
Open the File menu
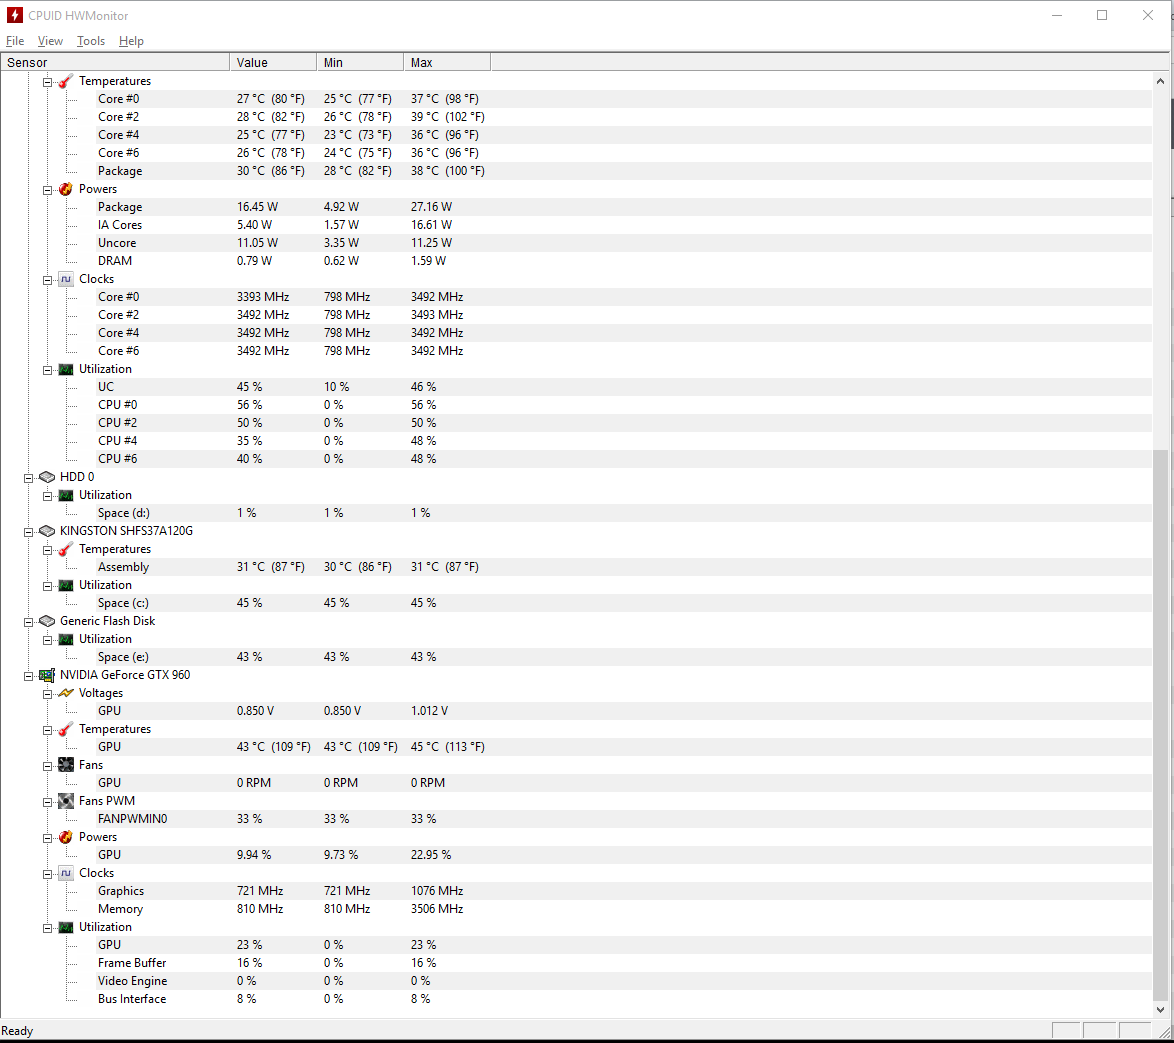pos(15,41)
